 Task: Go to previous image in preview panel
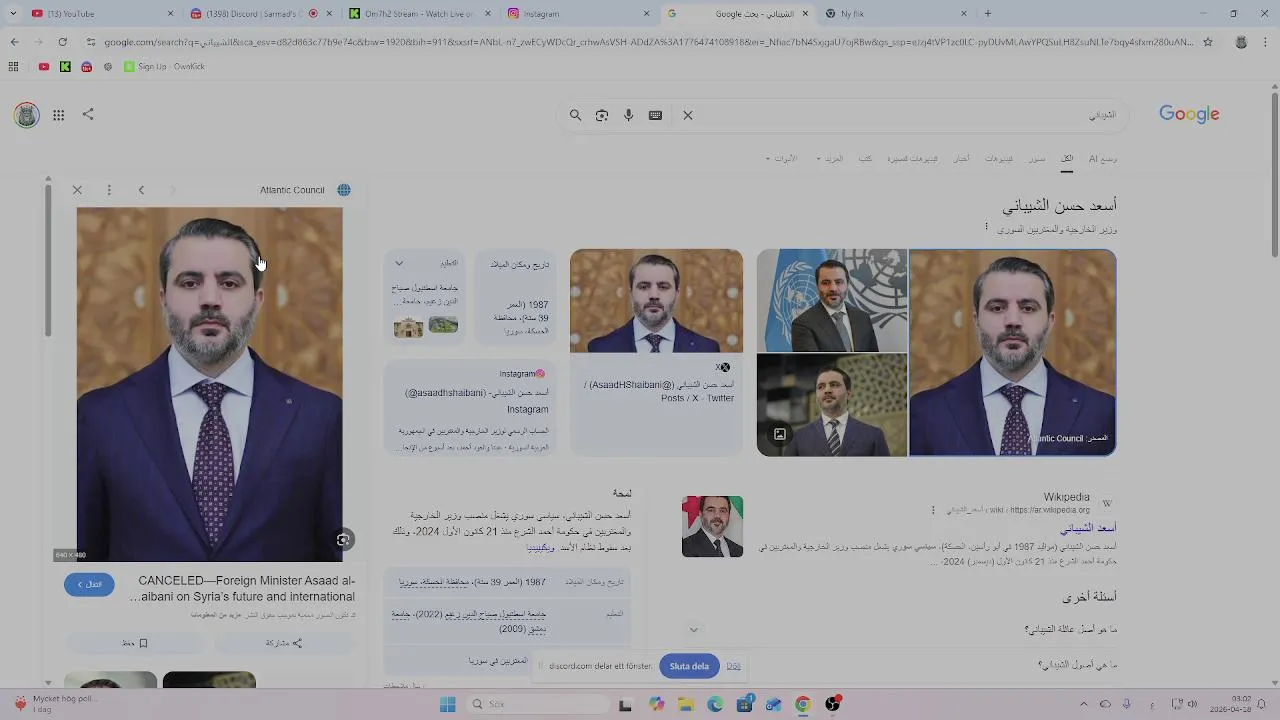point(141,190)
